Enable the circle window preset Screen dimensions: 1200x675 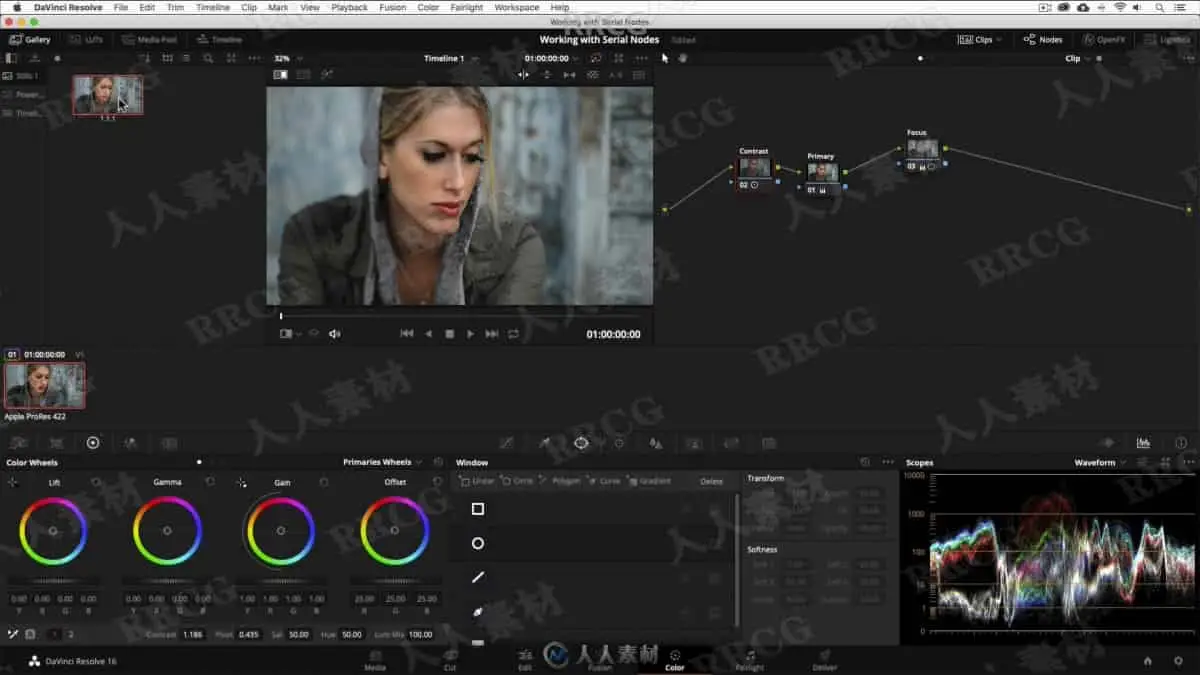click(x=478, y=543)
